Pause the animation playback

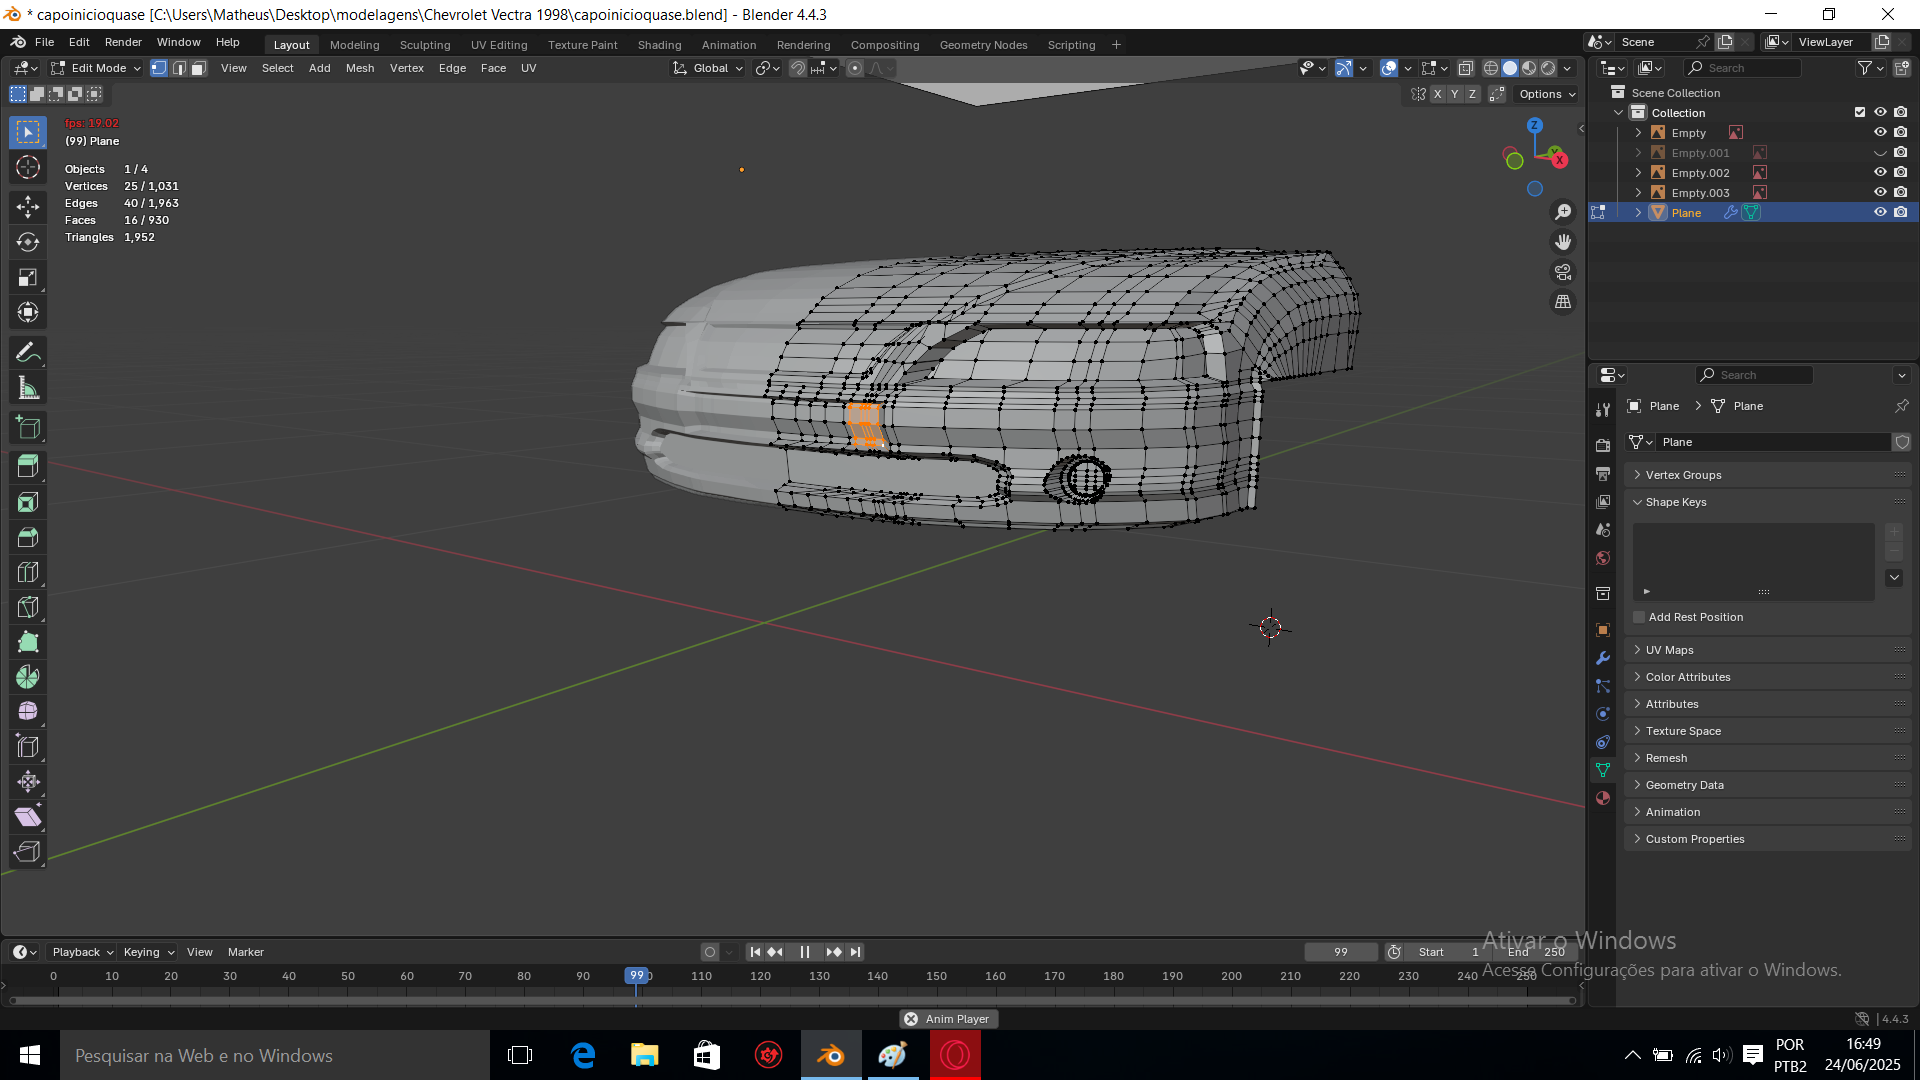click(805, 952)
